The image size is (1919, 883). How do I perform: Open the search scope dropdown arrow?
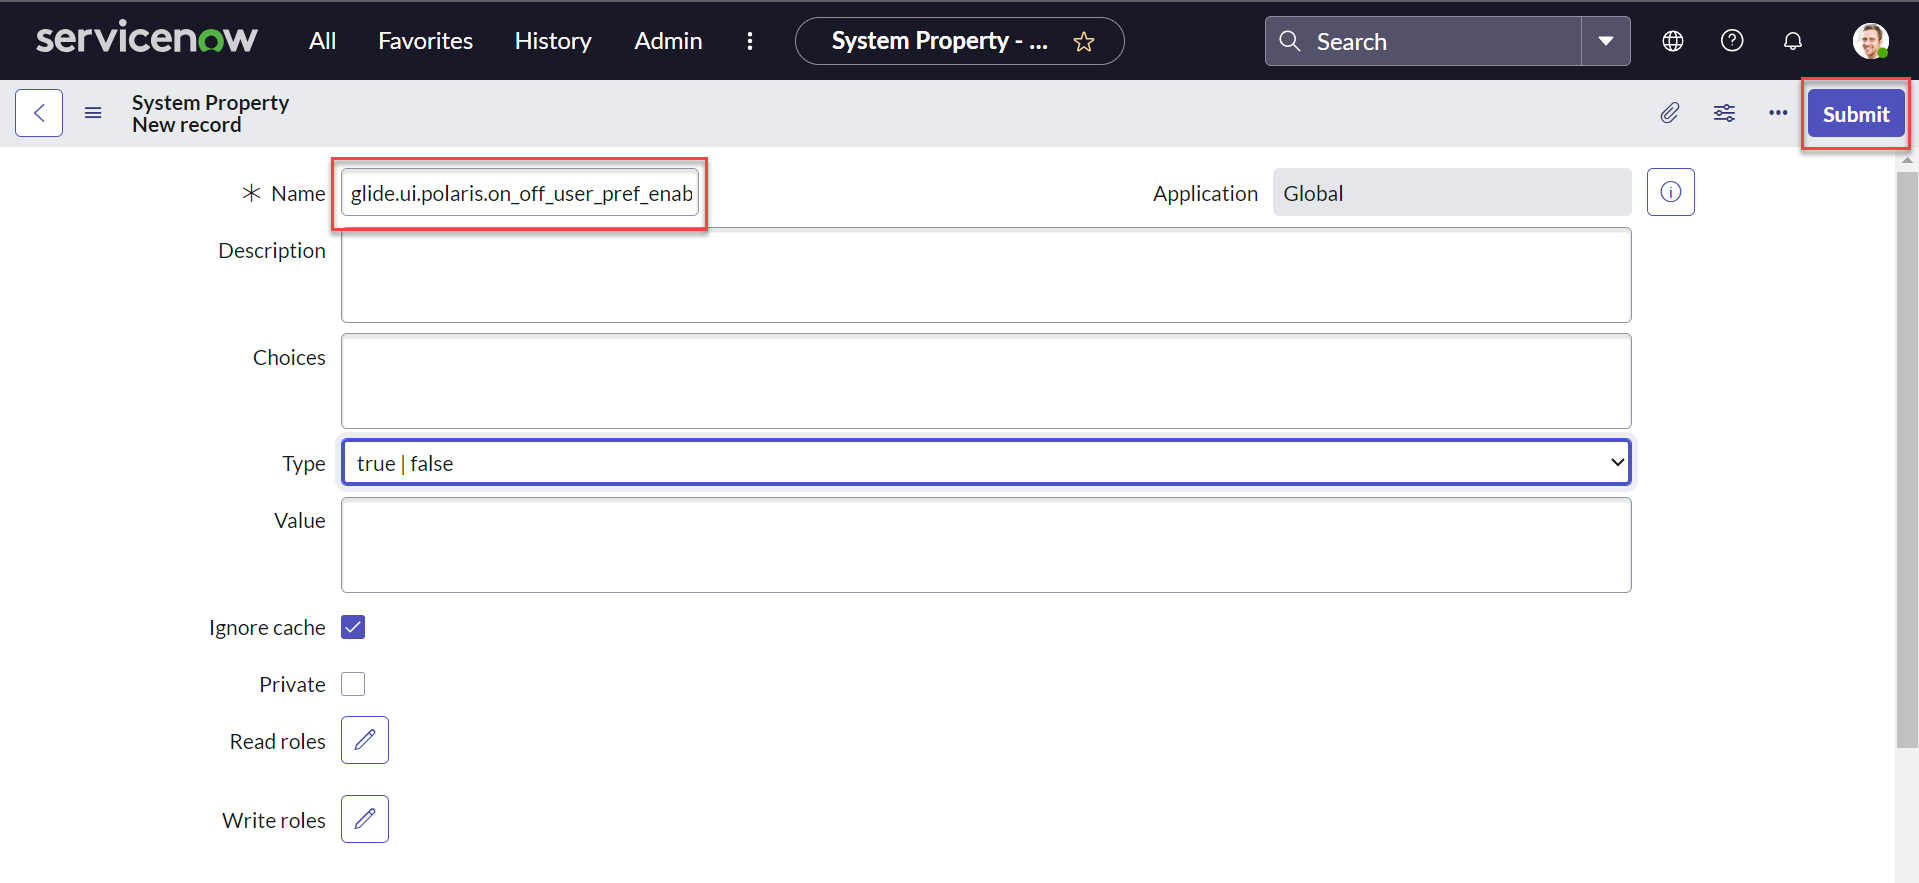click(x=1605, y=41)
